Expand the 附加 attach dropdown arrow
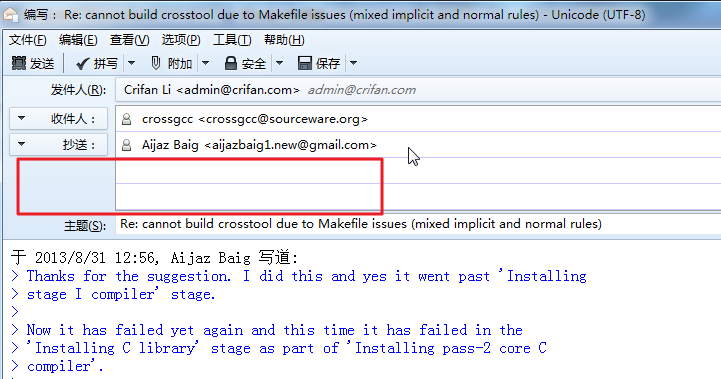 [206, 63]
